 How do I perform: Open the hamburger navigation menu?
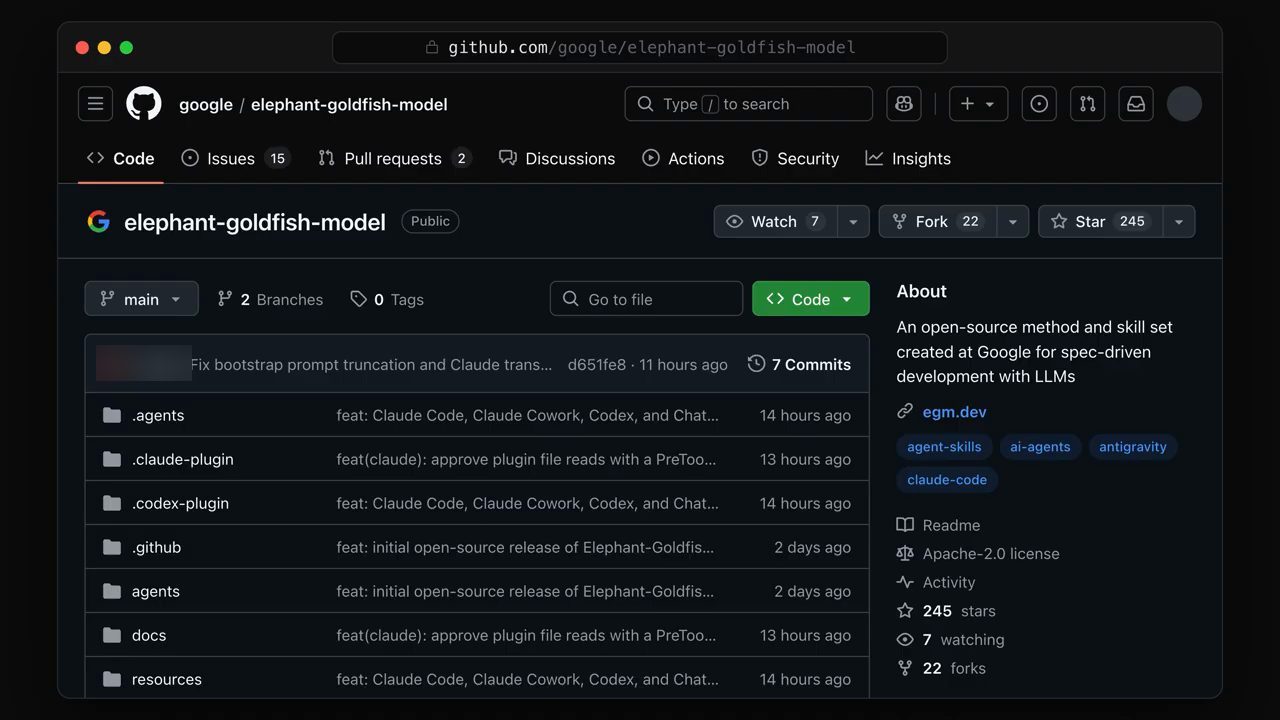click(95, 104)
